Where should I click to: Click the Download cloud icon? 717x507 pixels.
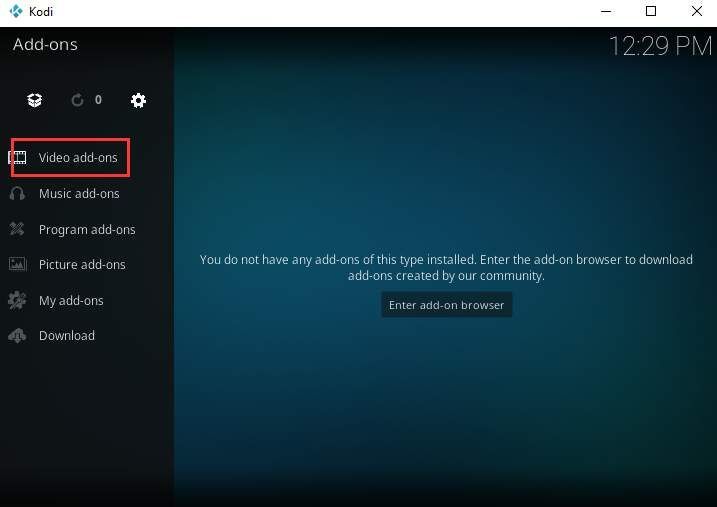pos(17,336)
